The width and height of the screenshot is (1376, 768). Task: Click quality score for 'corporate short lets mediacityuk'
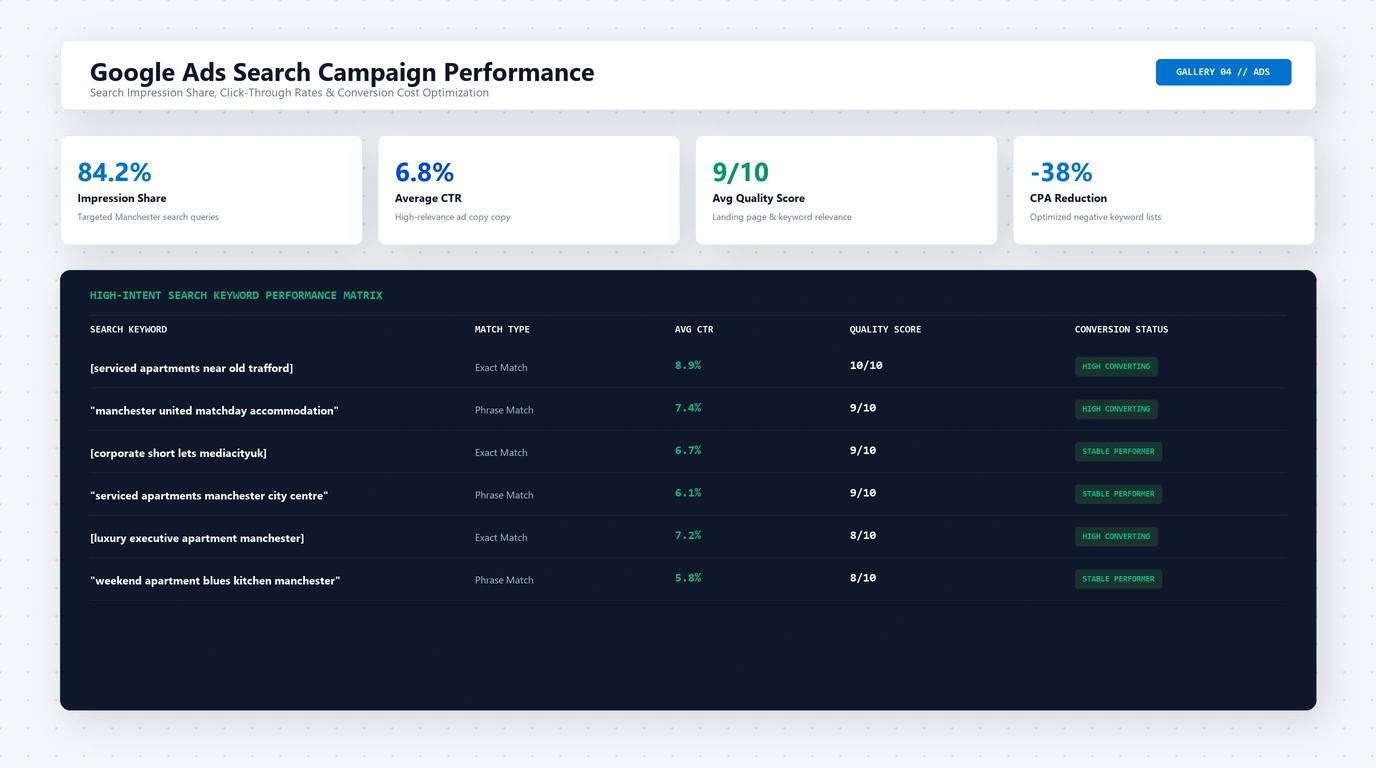point(863,451)
